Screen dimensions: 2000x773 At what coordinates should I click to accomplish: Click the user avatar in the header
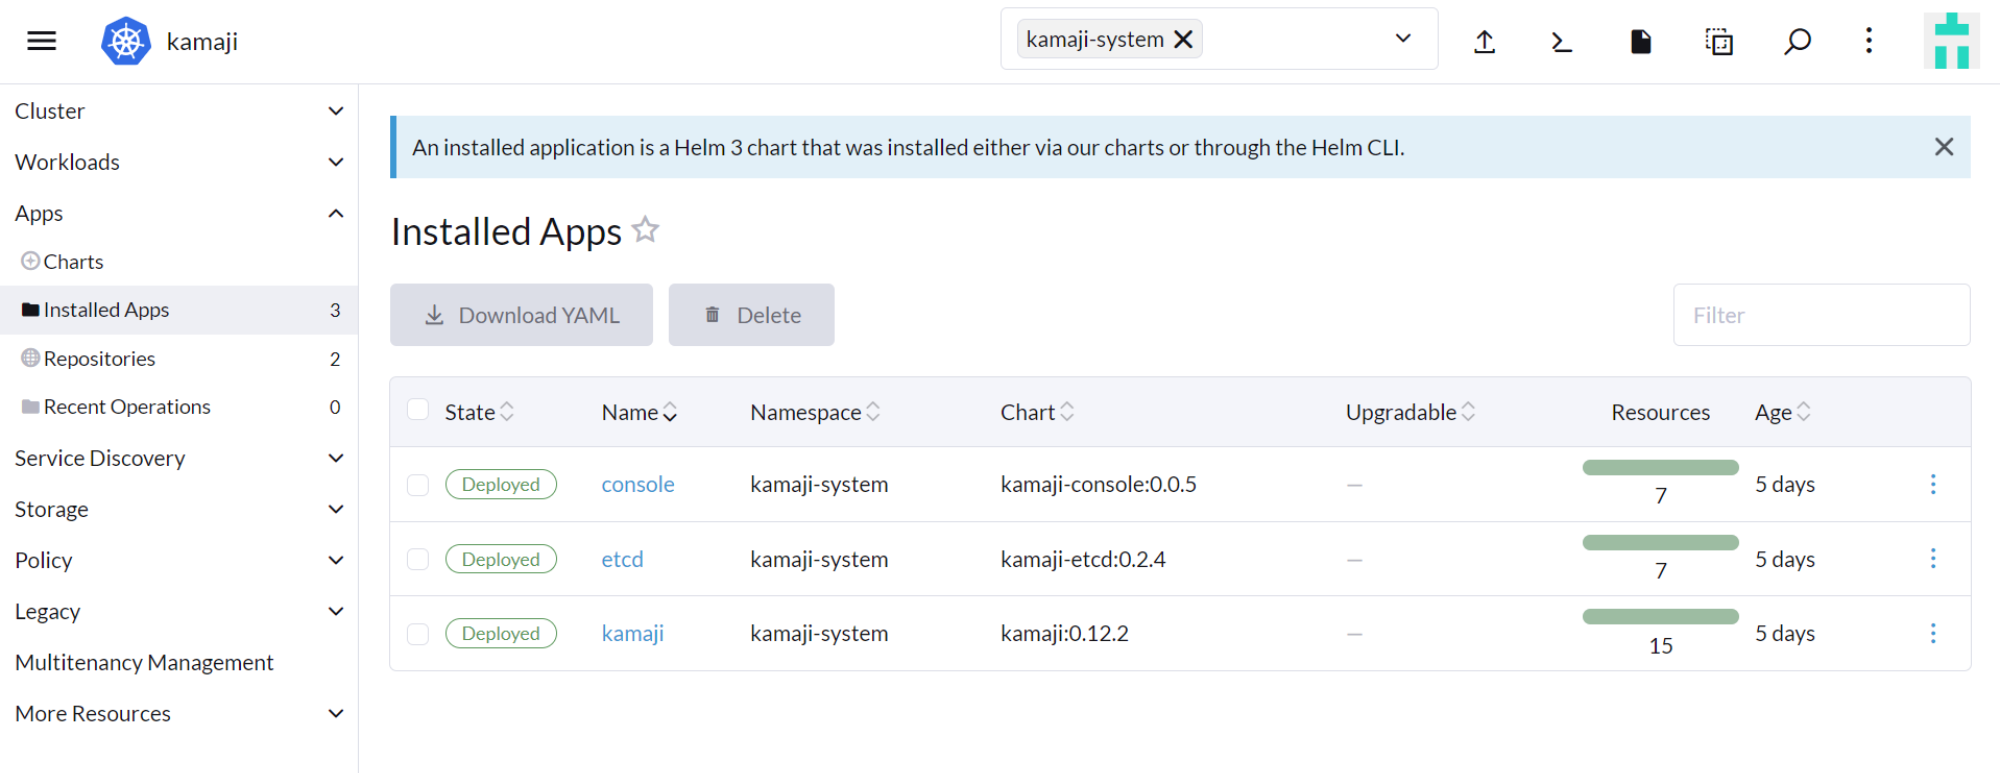(1950, 41)
